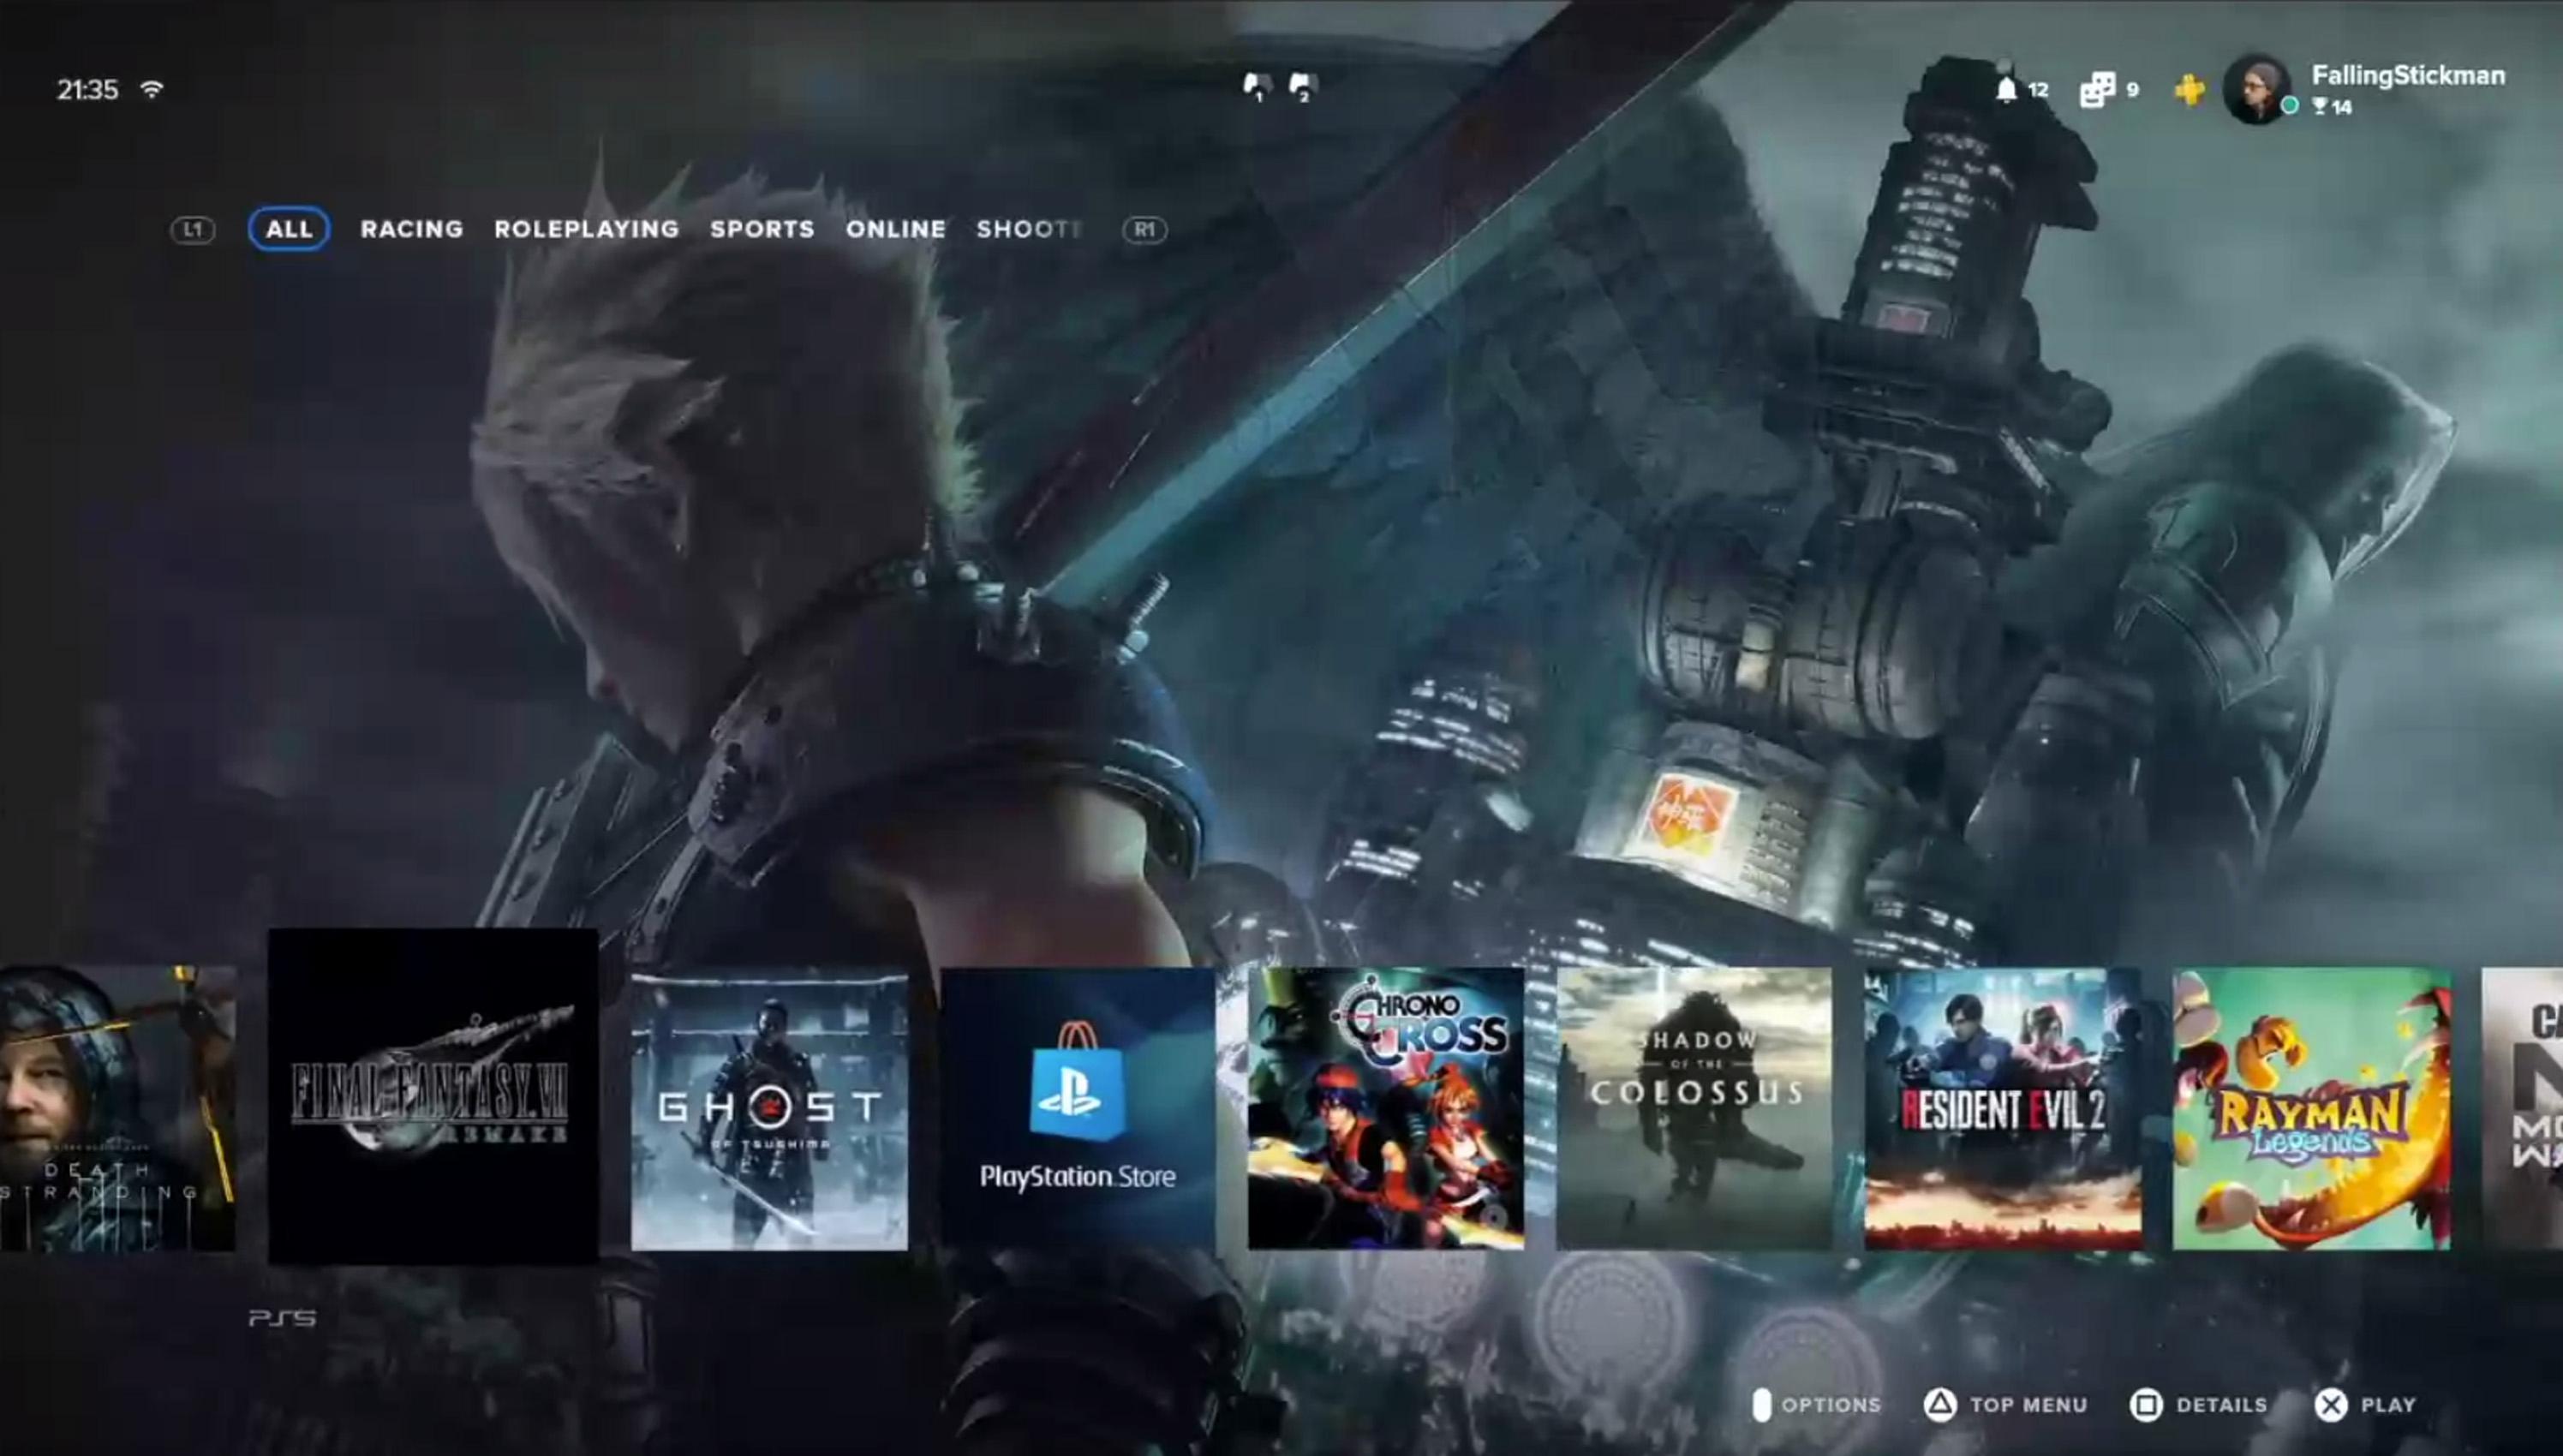Screen dimensions: 2563x1456
Task: Click the OPTIONS label
Action: point(1831,1405)
